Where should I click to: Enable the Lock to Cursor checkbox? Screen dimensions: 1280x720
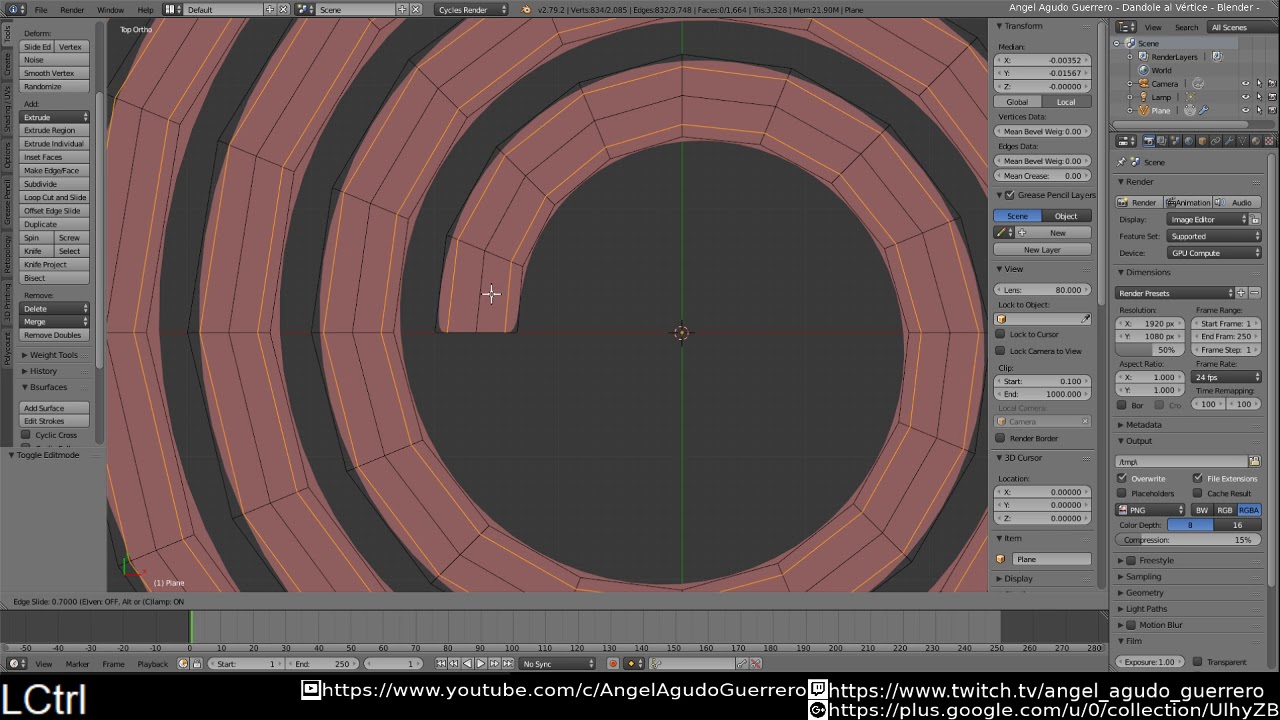click(x=1001, y=334)
